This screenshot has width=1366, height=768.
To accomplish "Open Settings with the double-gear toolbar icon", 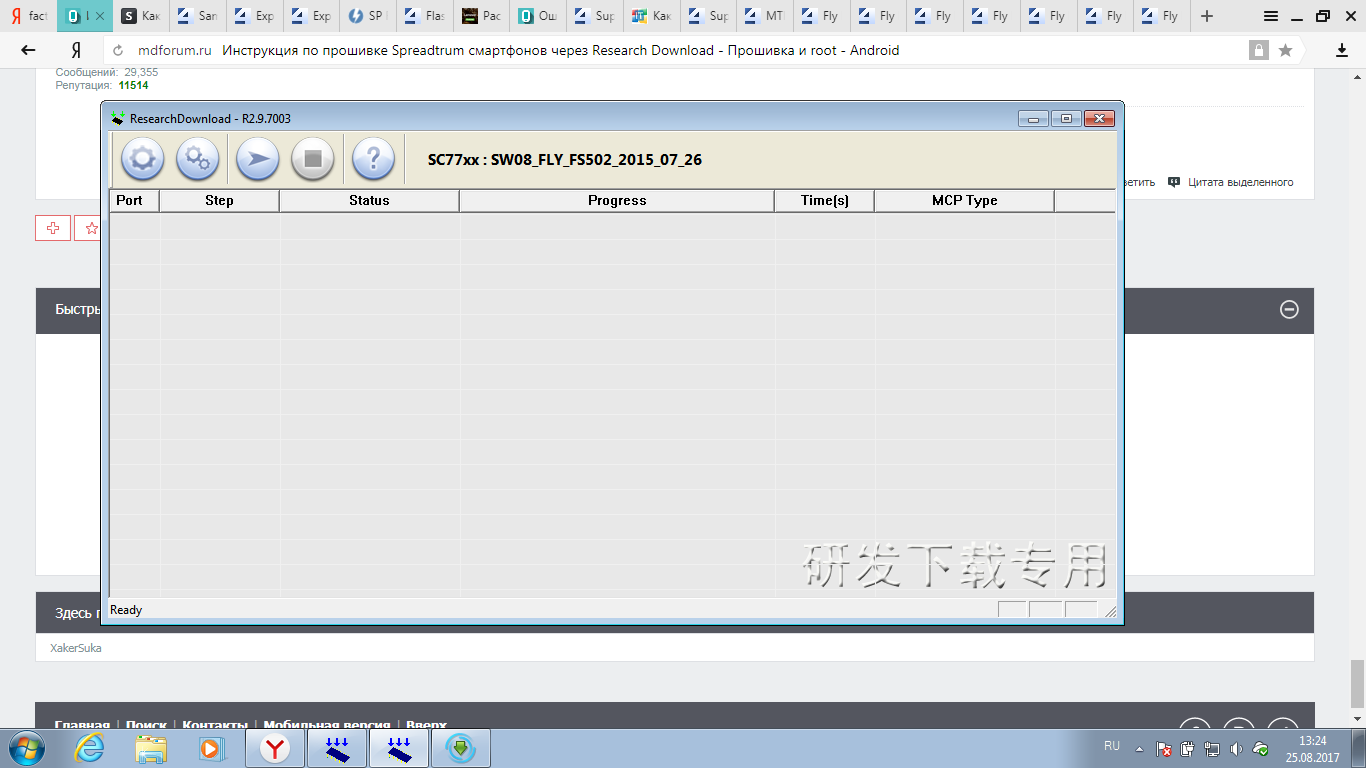I will click(198, 159).
